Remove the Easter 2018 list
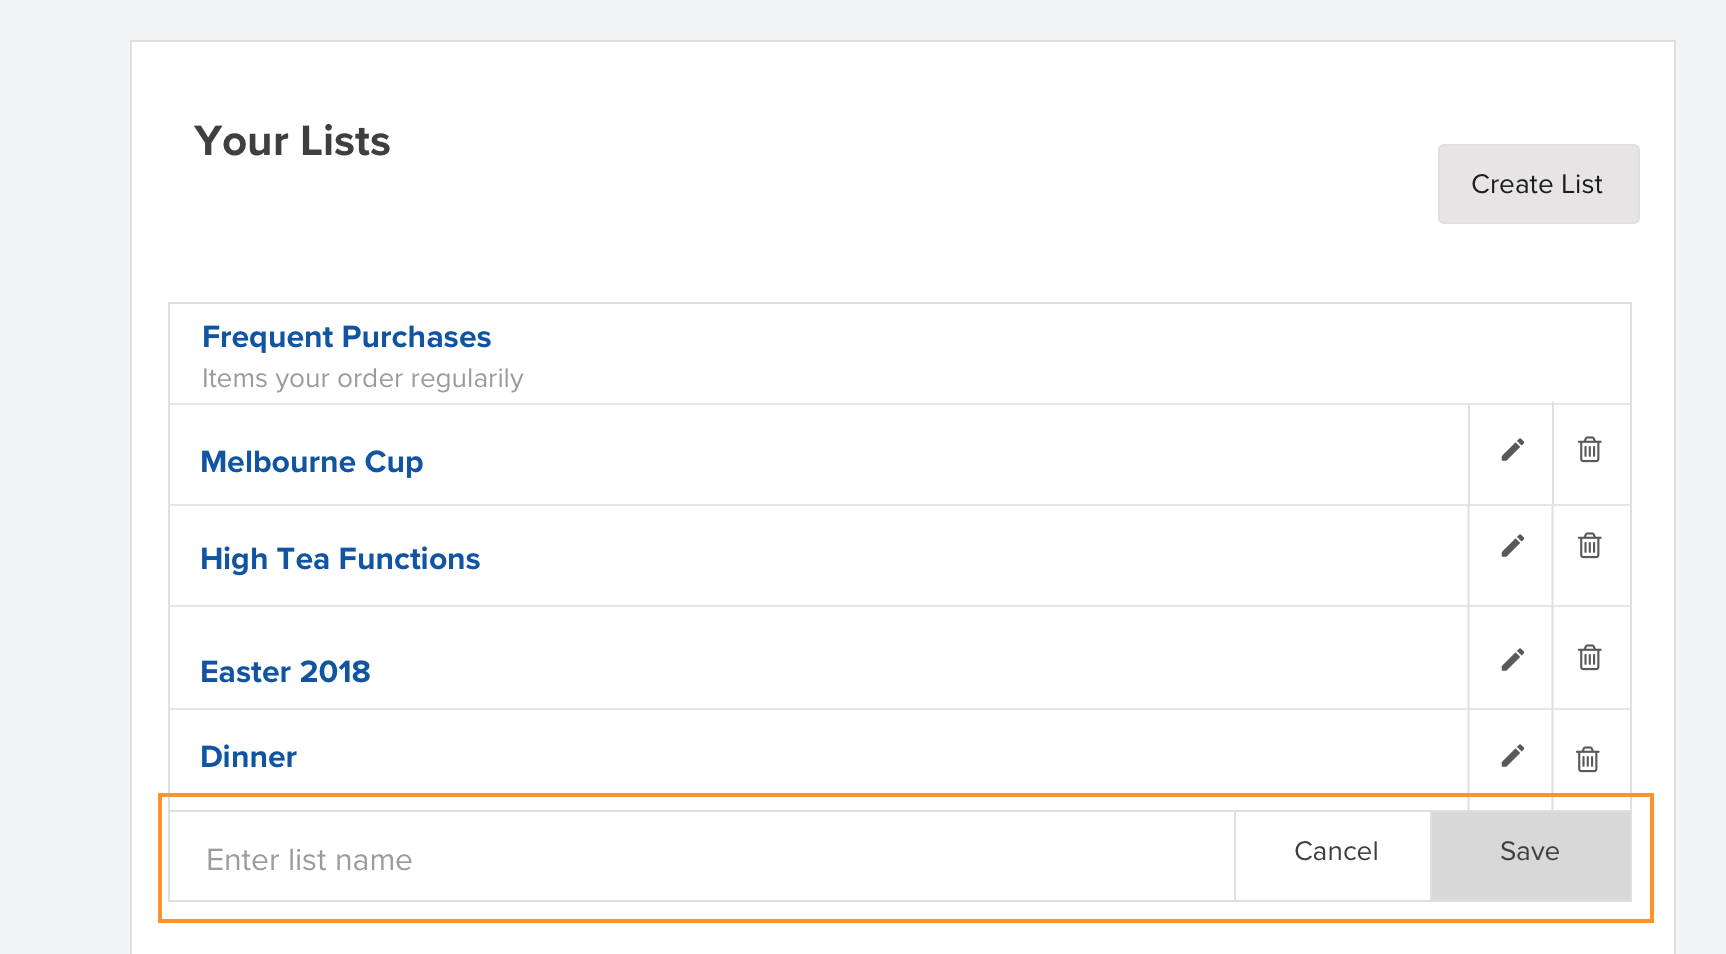 click(1589, 658)
